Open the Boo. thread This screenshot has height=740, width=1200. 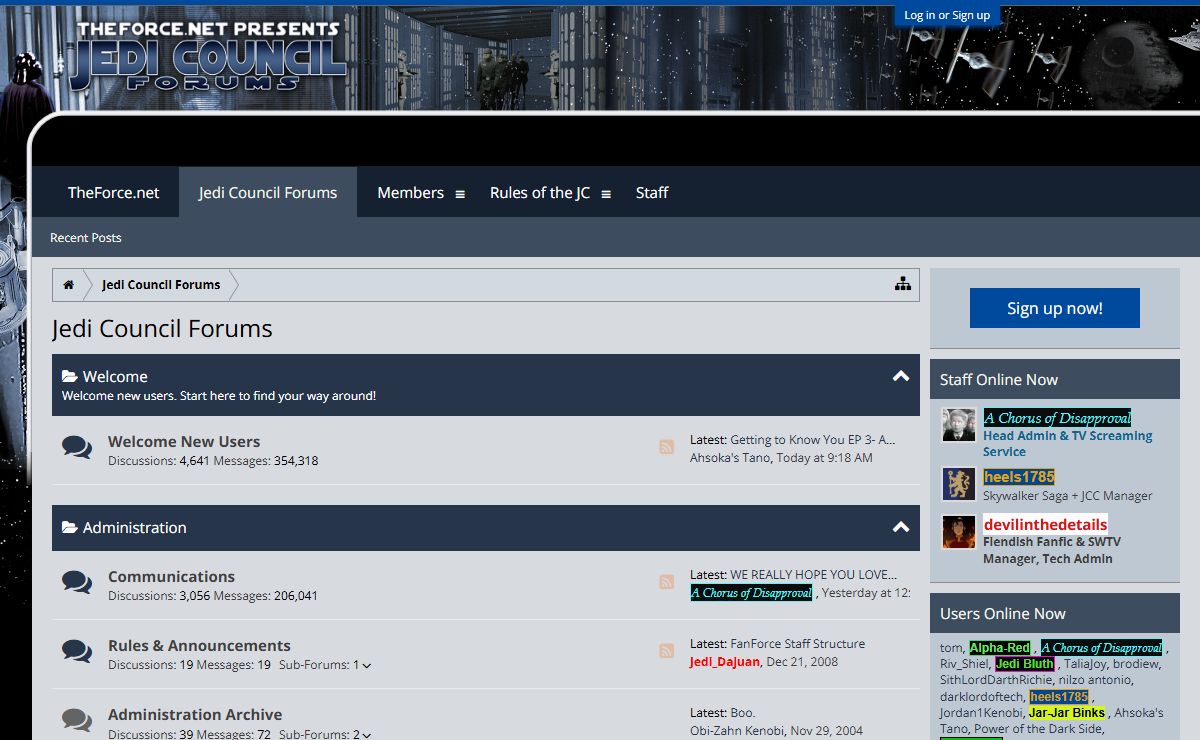coord(743,712)
